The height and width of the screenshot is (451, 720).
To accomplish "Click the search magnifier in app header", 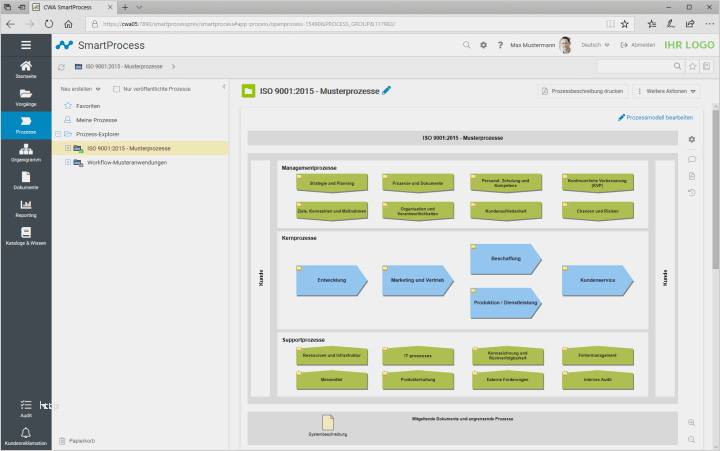I will 466,45.
